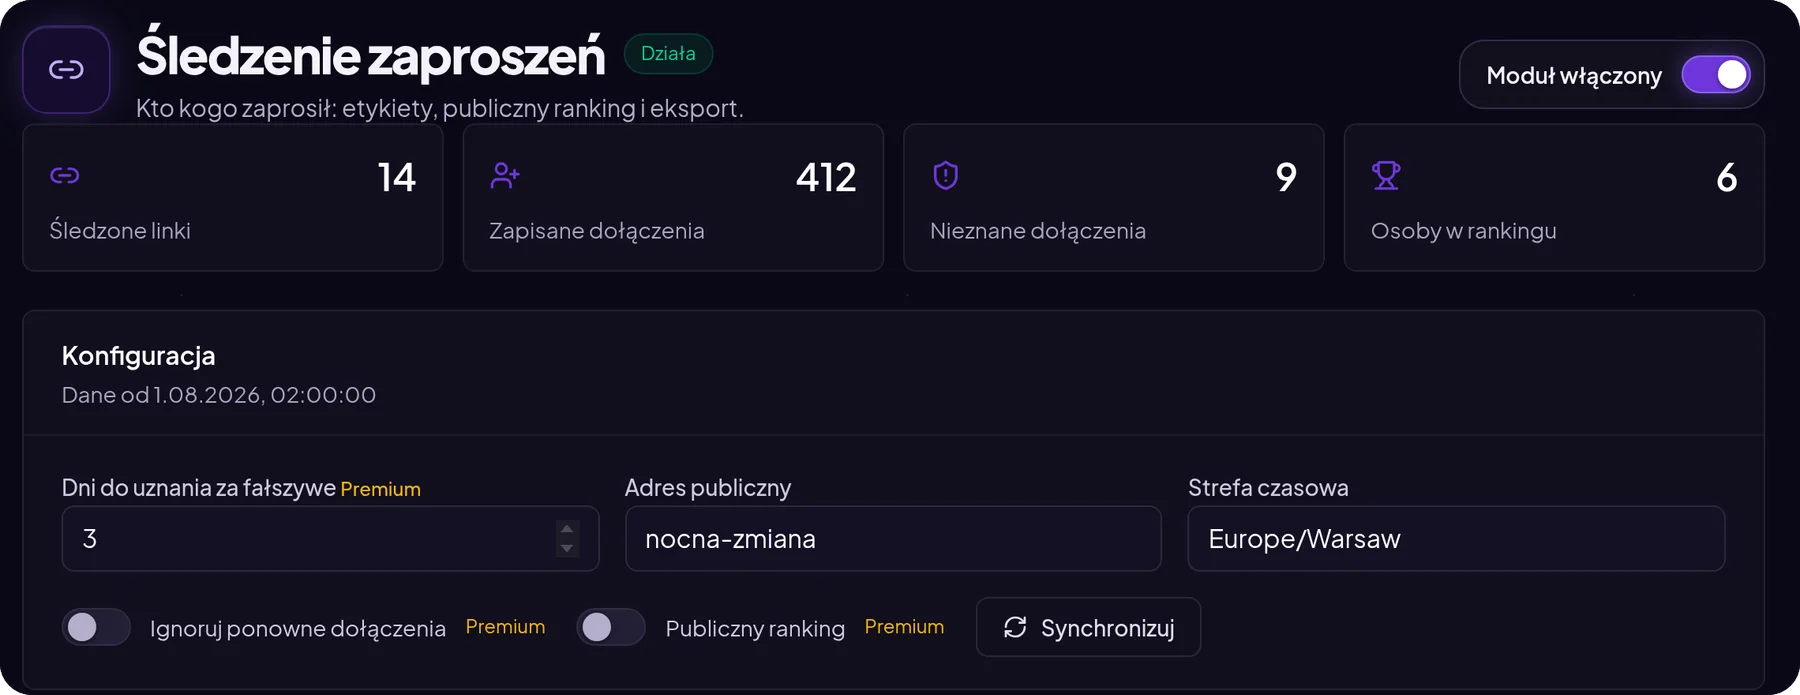
Task: Click Premium label beside Ignoruj ponowne dołączenia
Action: point(505,627)
